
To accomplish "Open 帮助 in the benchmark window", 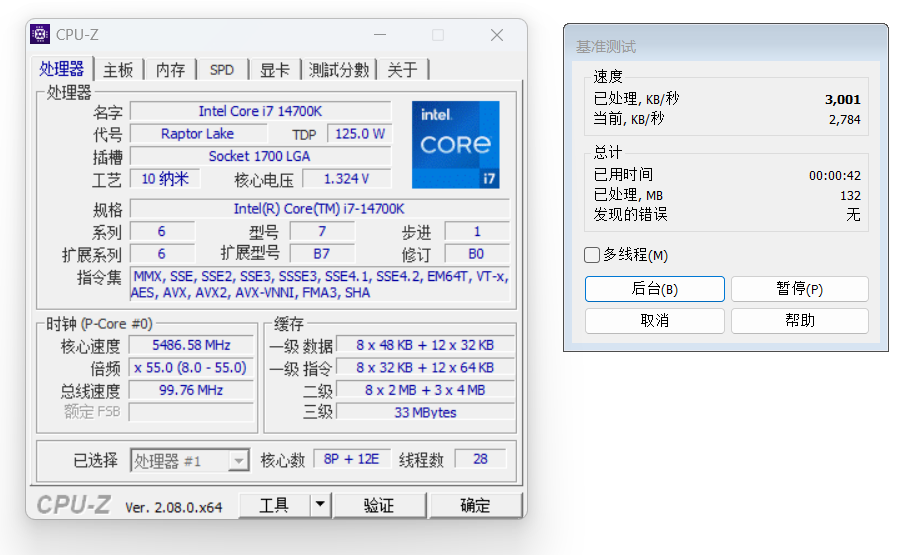I will click(x=800, y=320).
